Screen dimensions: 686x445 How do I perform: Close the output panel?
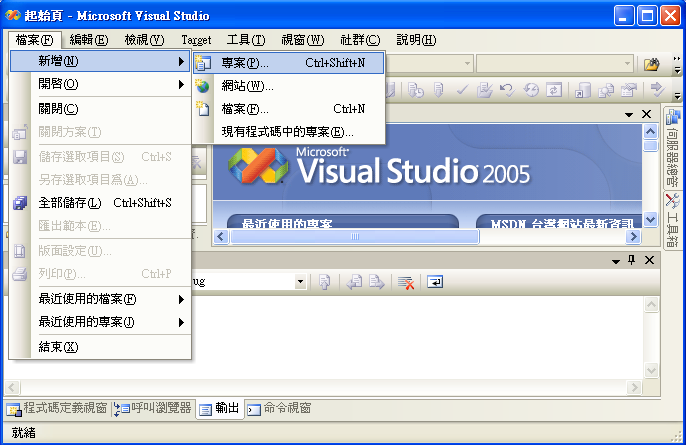coord(649,260)
